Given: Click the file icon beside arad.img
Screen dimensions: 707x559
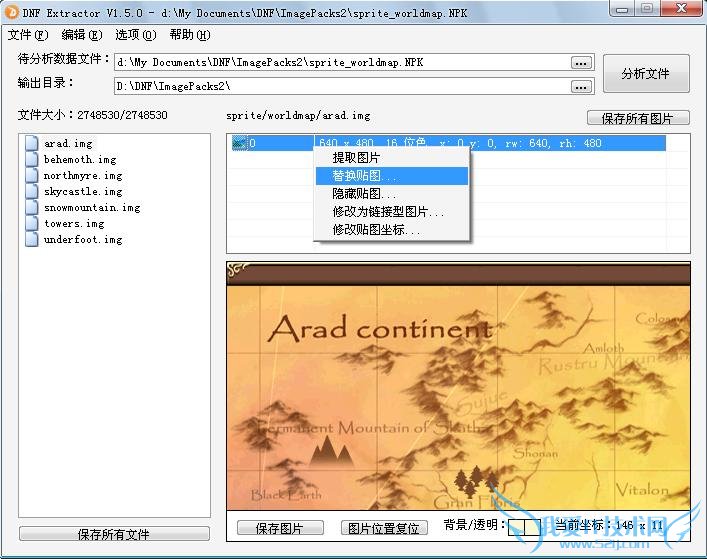Looking at the screenshot, I should tap(32, 143).
